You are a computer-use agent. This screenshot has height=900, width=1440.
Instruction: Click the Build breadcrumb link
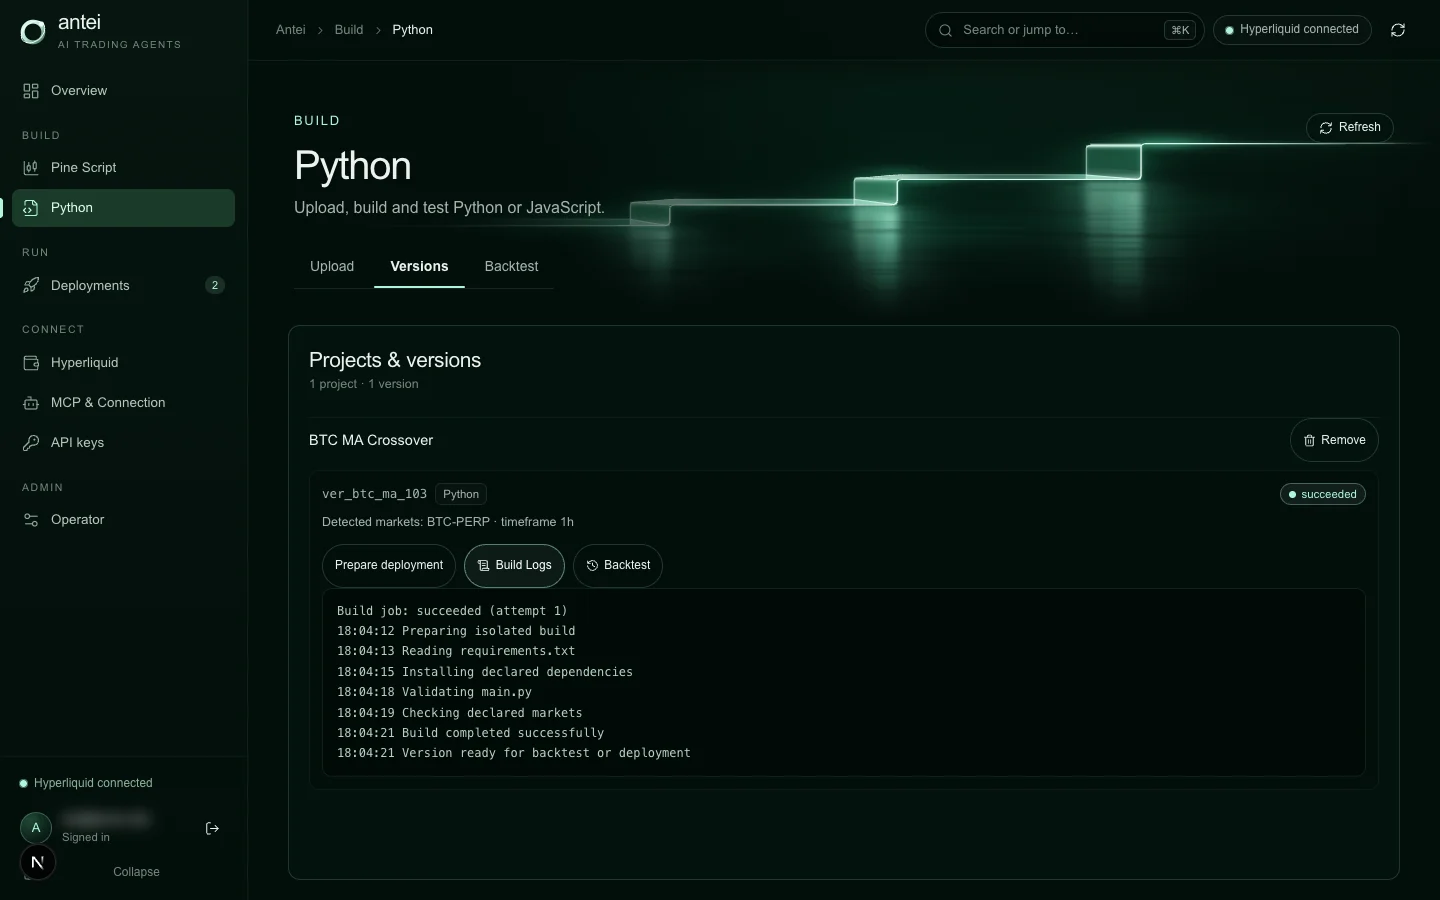tap(349, 30)
